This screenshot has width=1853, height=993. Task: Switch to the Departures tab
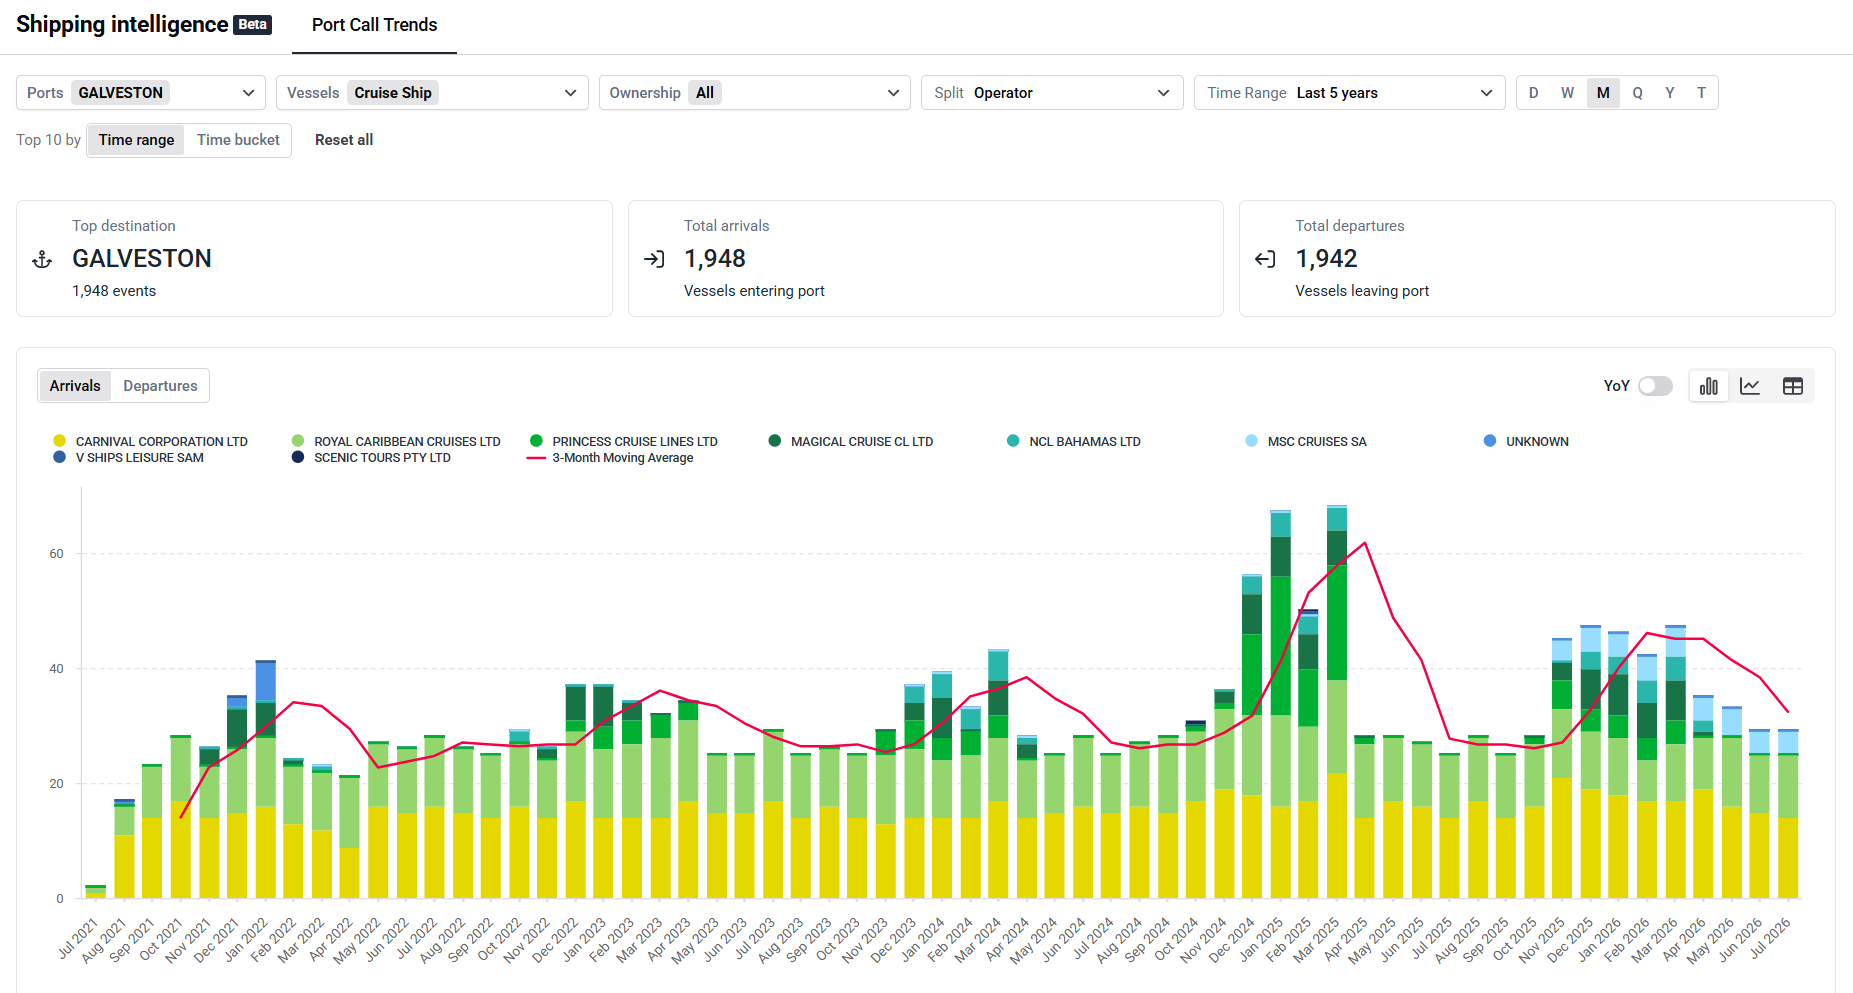[x=160, y=386]
